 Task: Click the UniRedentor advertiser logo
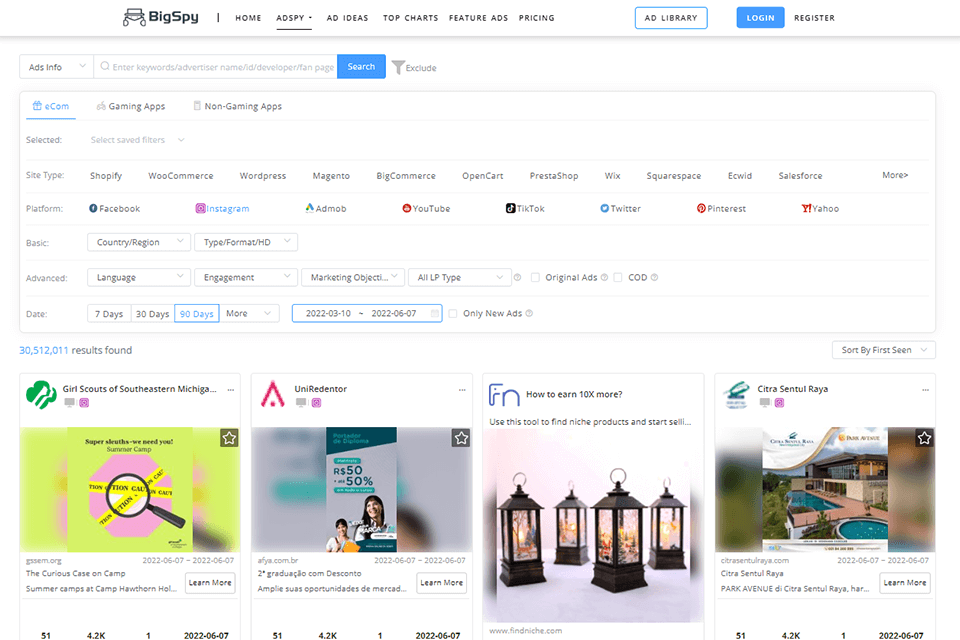pos(272,394)
